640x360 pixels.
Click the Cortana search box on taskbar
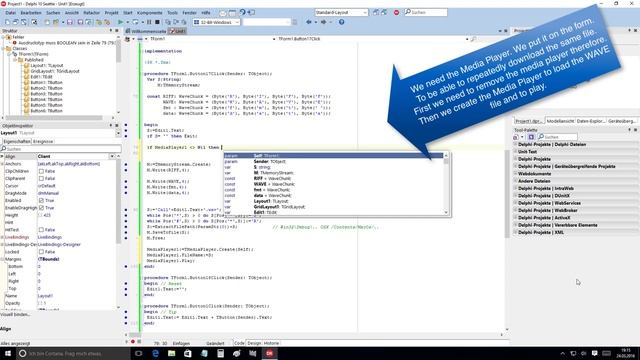pos(73,353)
